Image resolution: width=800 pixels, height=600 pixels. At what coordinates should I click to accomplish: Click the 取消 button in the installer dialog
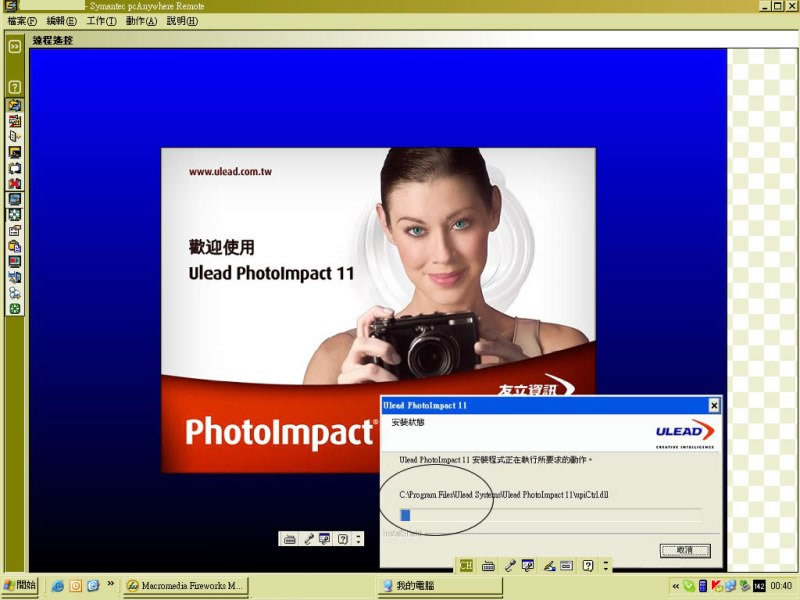685,550
